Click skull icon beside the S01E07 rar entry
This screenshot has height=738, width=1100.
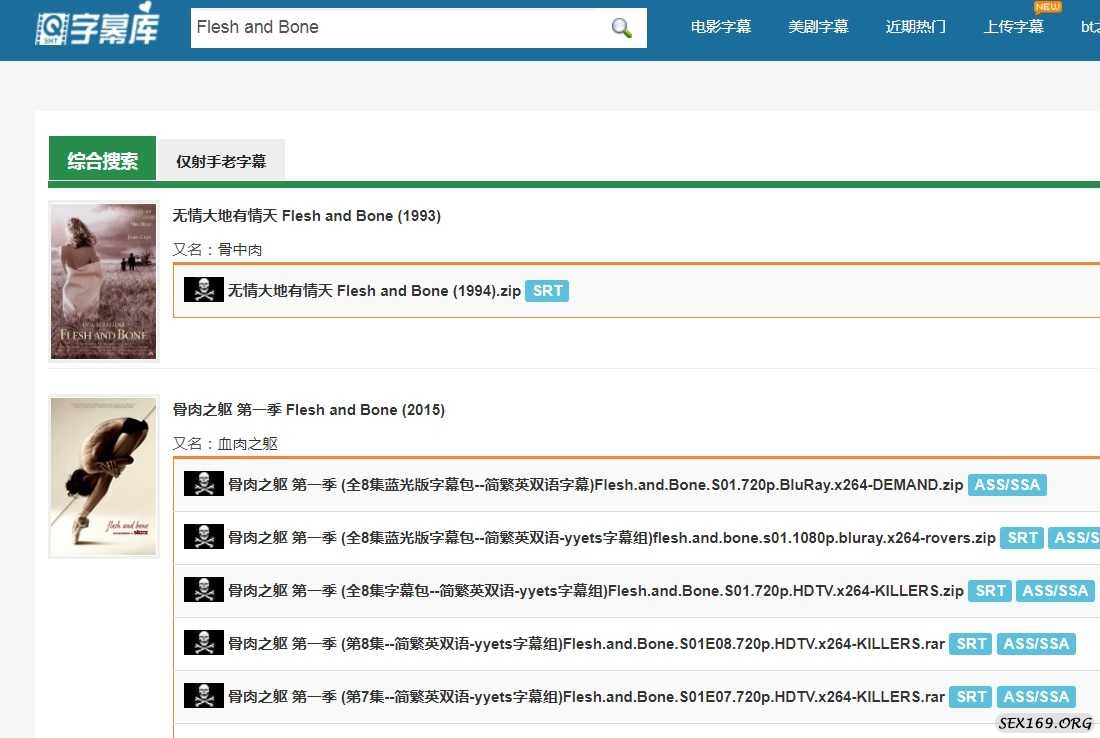click(x=203, y=696)
